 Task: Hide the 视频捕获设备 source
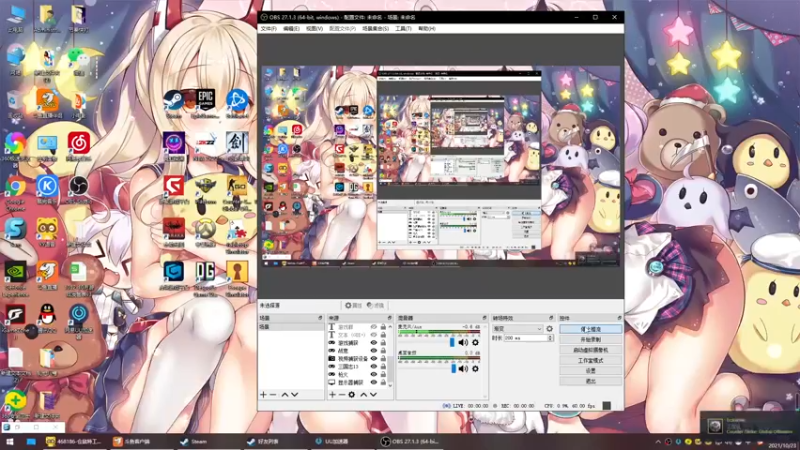(374, 359)
